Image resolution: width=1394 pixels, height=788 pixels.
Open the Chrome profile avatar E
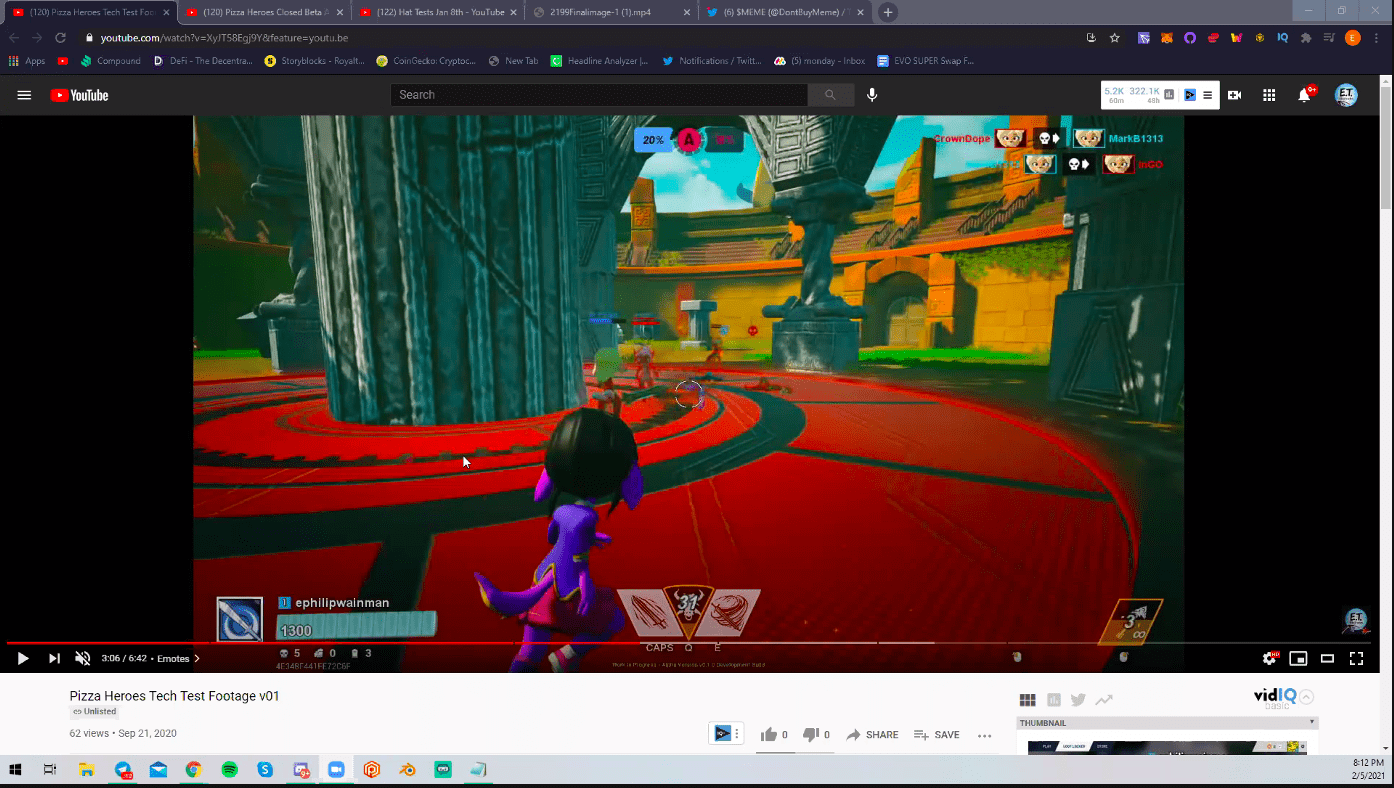point(1352,38)
